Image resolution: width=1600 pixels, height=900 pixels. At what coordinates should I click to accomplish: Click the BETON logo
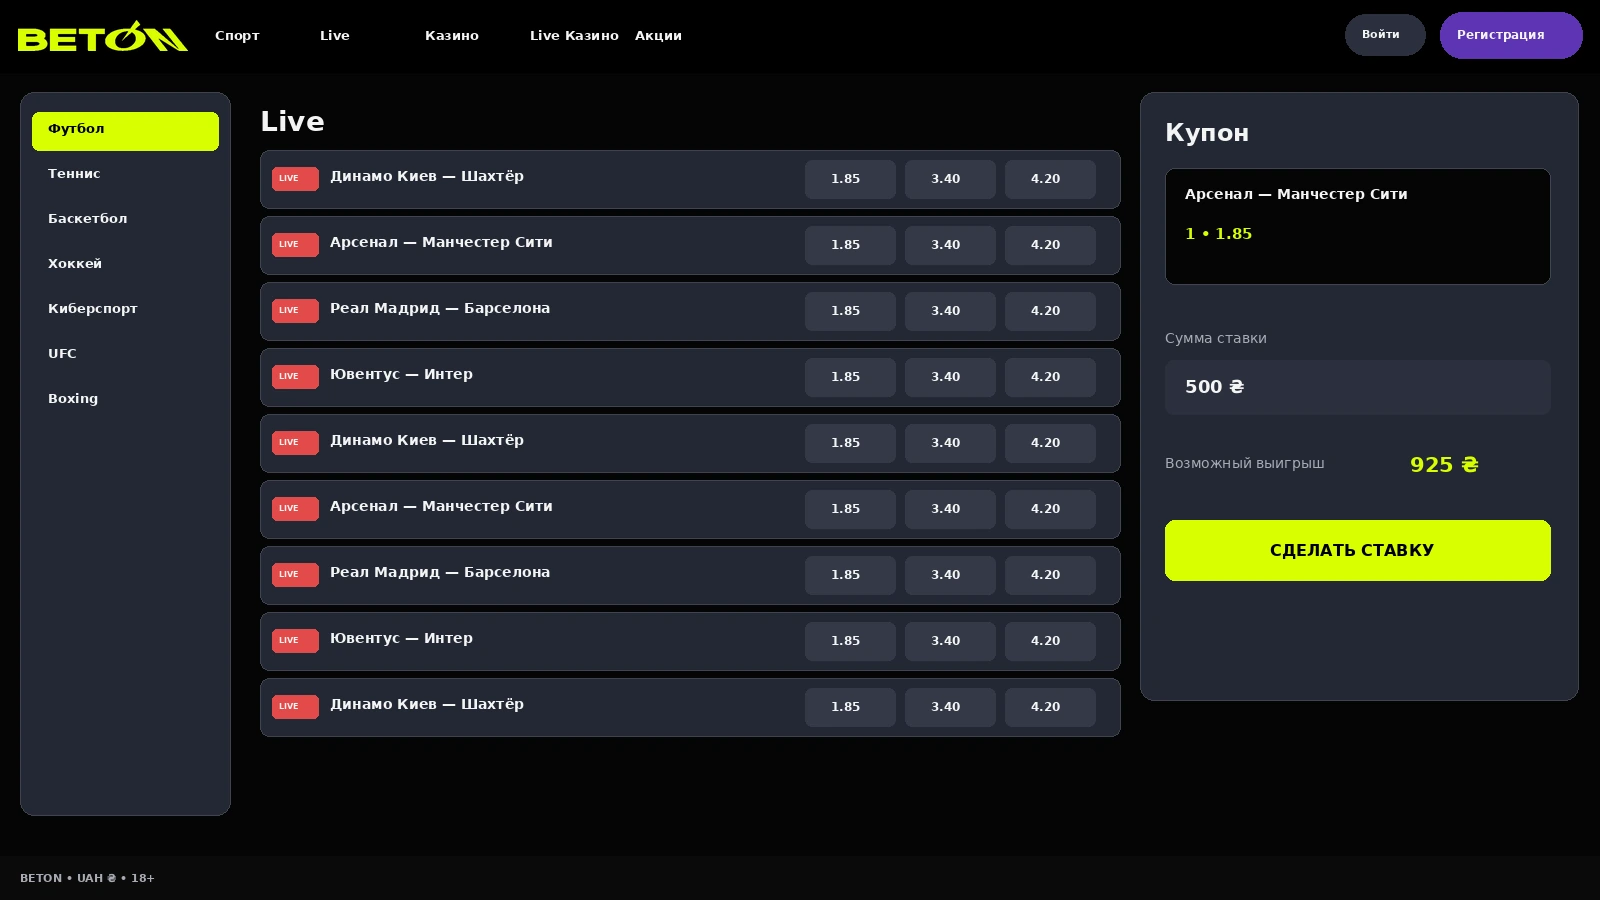102,36
